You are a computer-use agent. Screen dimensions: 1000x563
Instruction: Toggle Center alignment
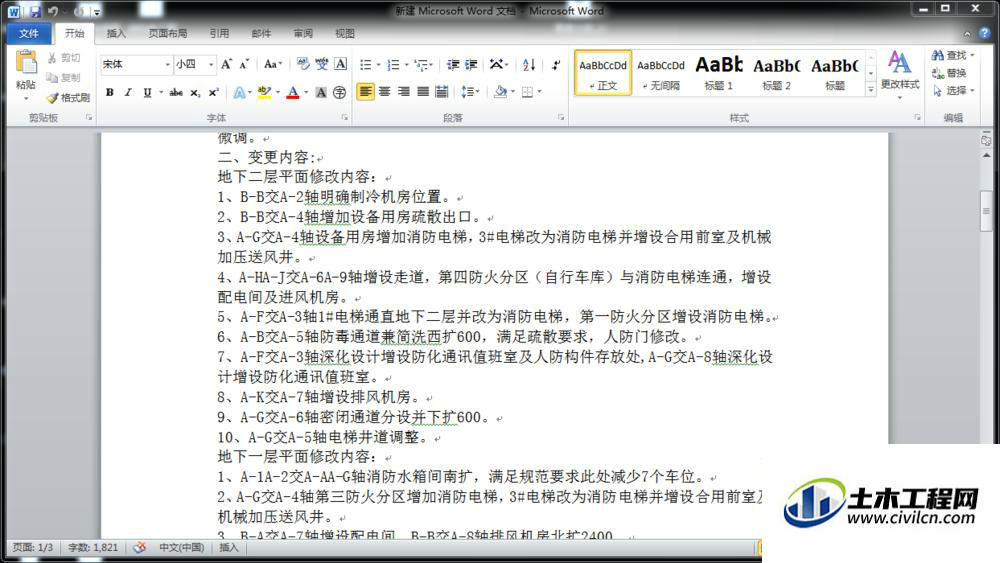pyautogui.click(x=385, y=92)
